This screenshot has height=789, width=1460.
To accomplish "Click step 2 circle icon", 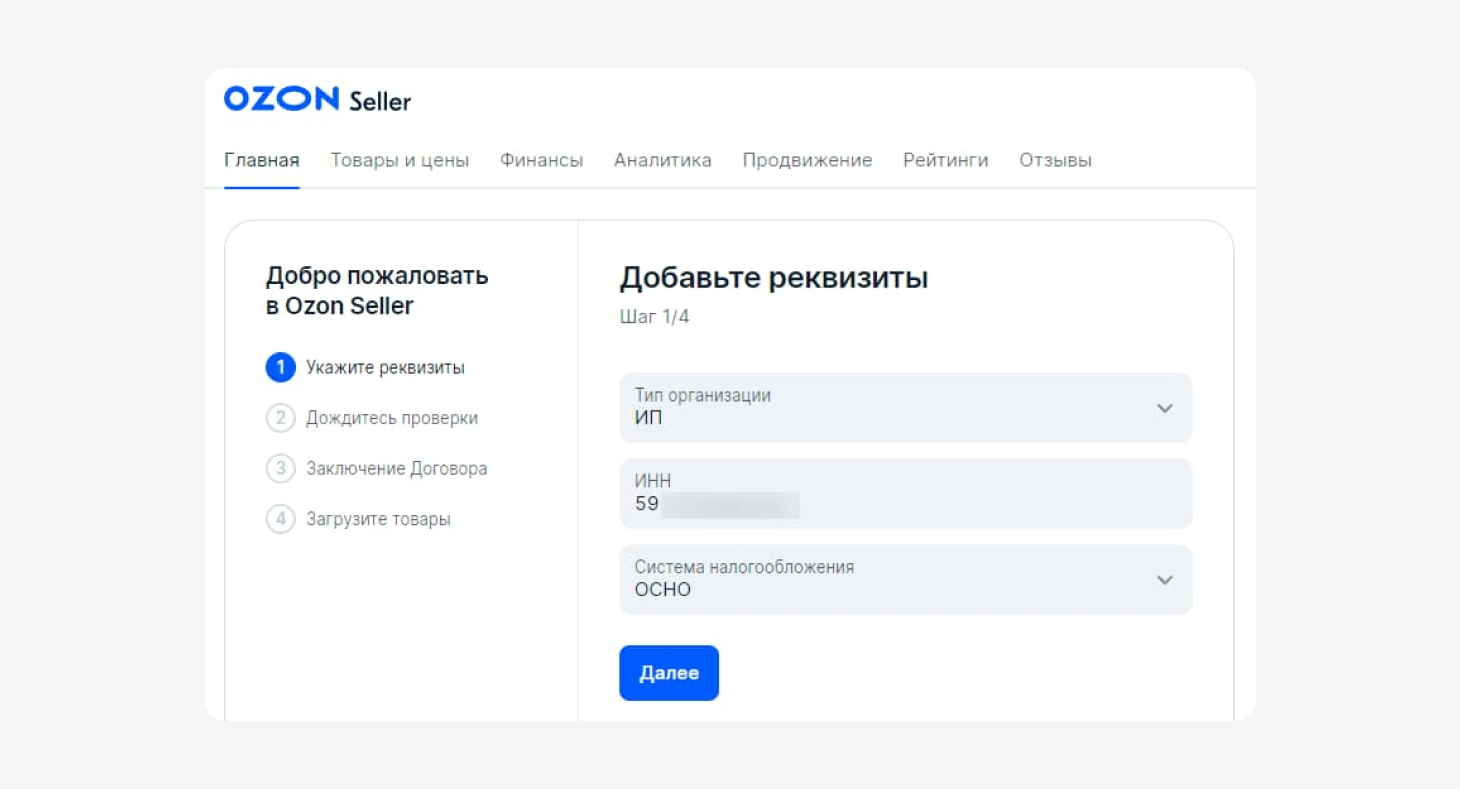I will point(280,418).
